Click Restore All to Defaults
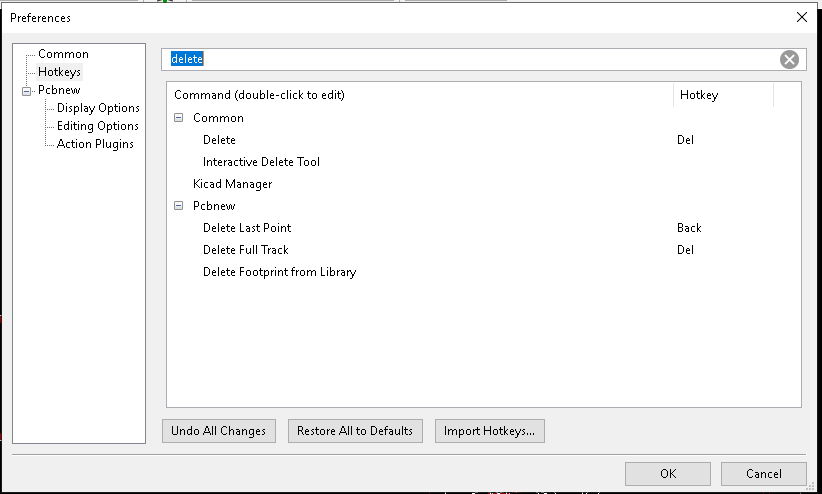 click(x=355, y=431)
